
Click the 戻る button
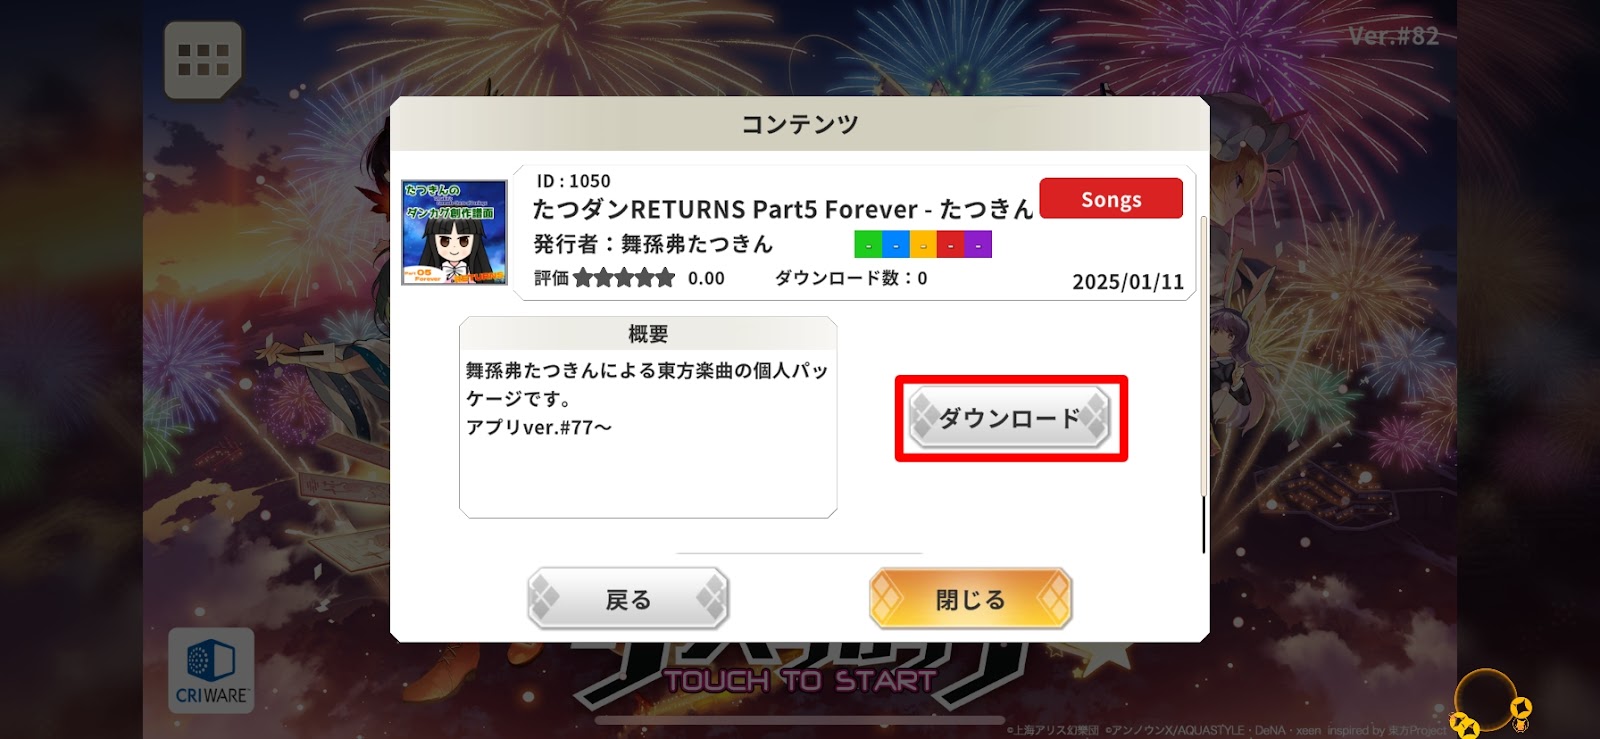click(x=628, y=599)
